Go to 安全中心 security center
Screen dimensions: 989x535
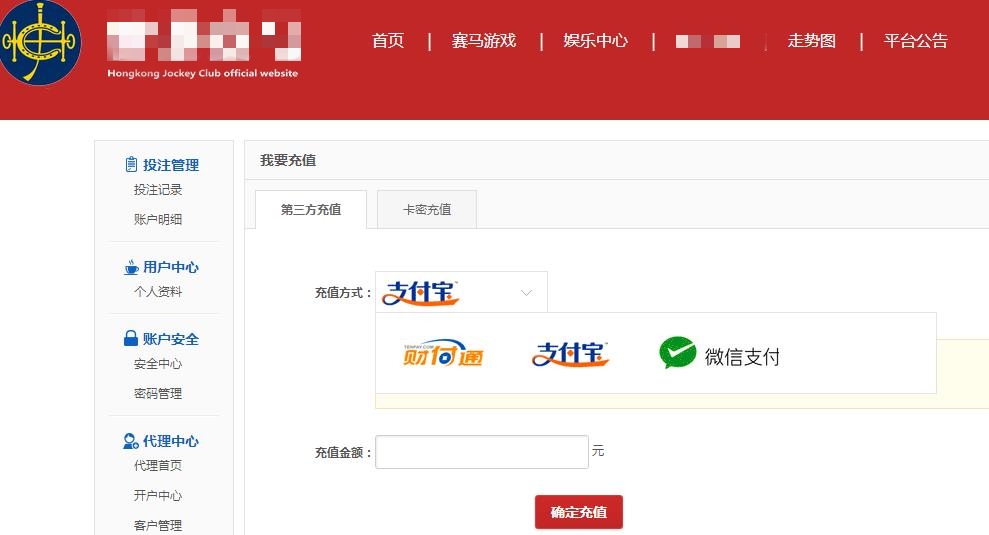(158, 364)
